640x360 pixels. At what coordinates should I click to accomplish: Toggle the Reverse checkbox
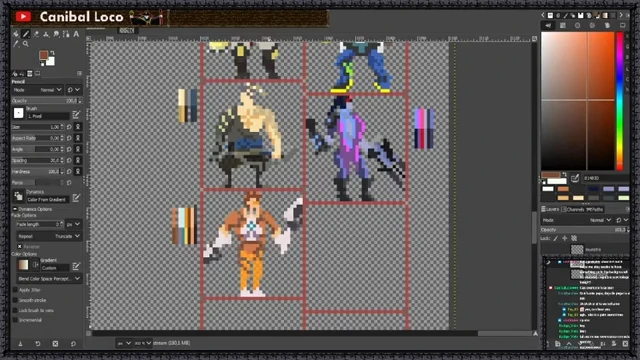[x=20, y=247]
